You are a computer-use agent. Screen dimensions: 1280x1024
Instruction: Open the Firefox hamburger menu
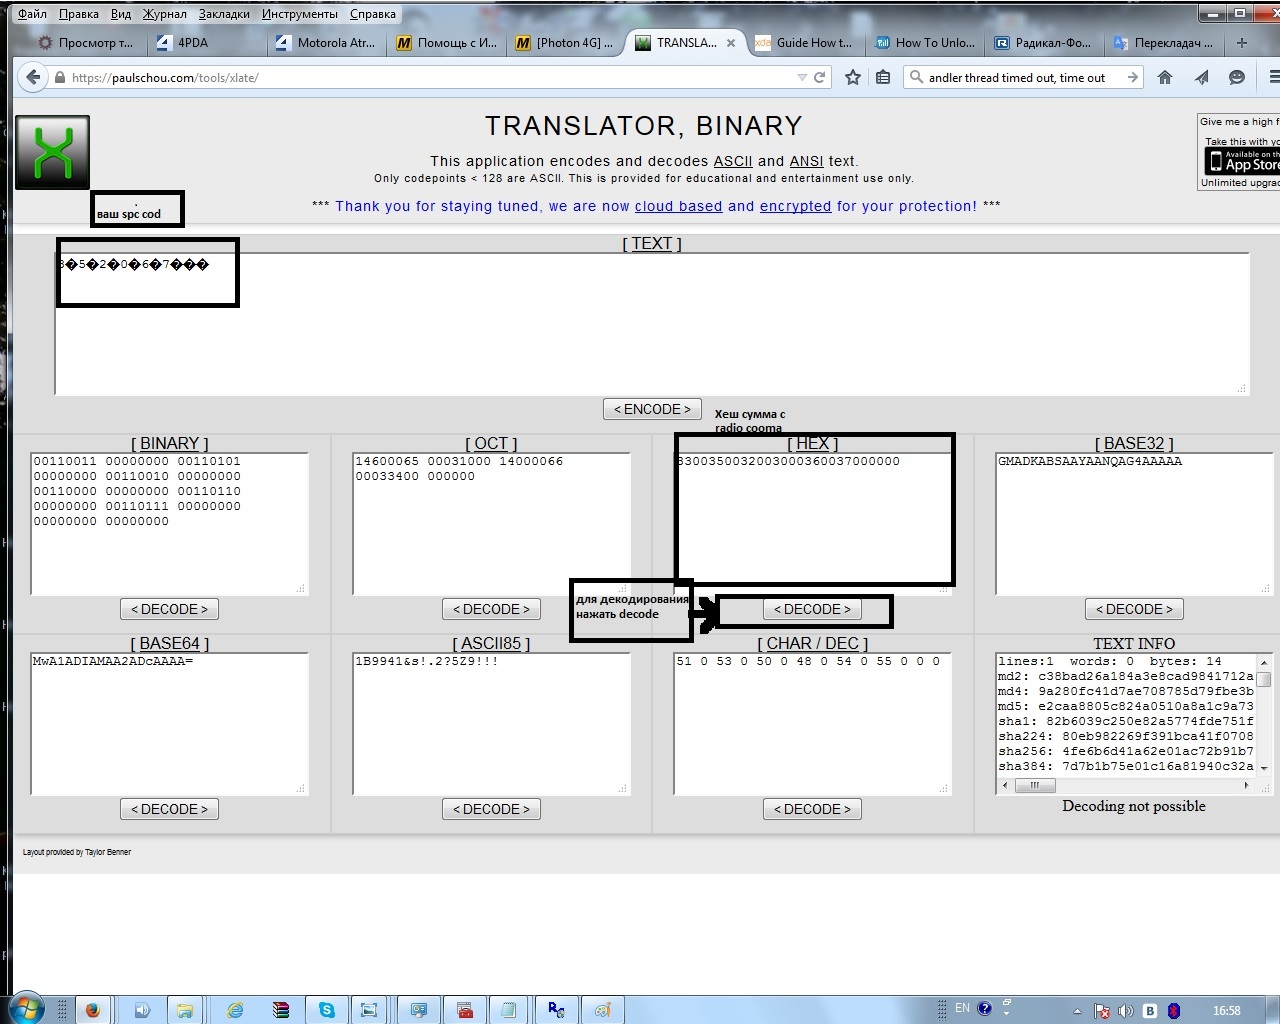(x=1273, y=77)
